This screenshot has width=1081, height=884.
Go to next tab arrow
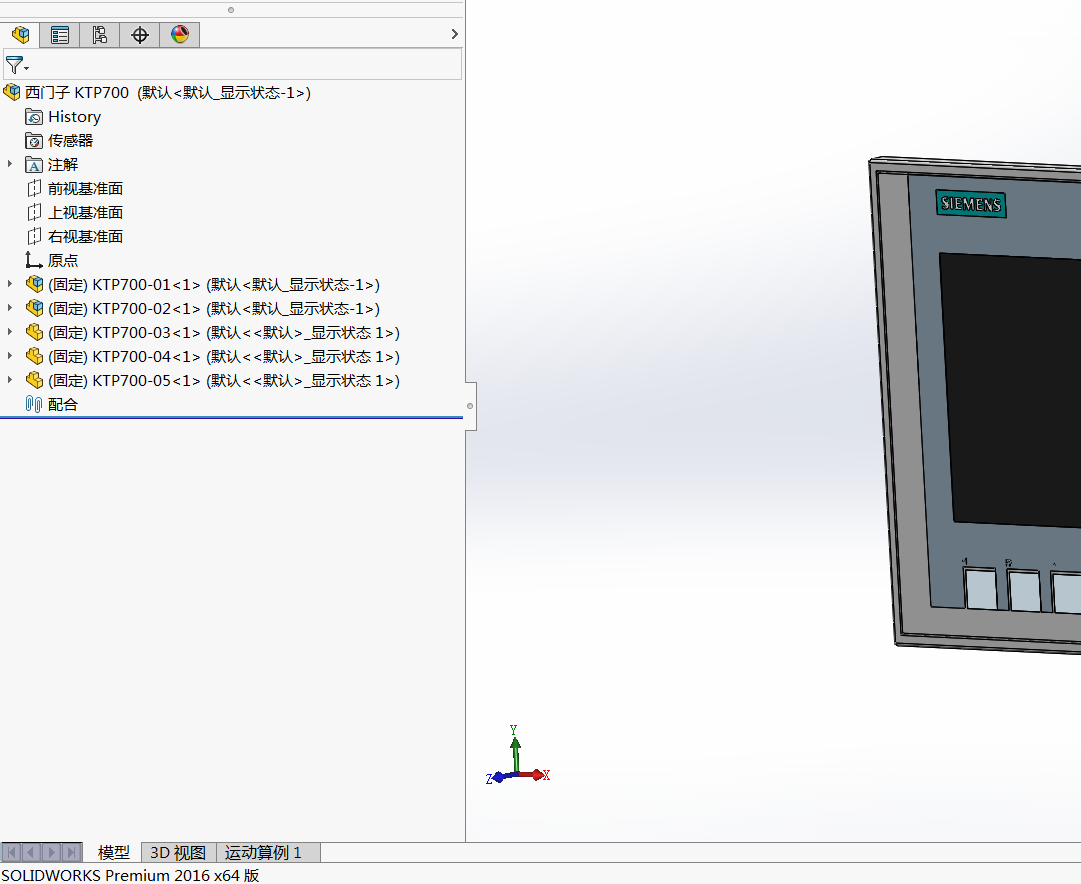tap(51, 852)
